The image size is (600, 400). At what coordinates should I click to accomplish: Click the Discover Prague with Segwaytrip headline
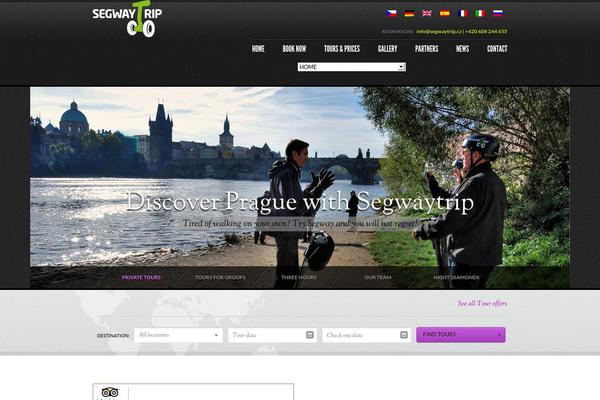coord(300,202)
